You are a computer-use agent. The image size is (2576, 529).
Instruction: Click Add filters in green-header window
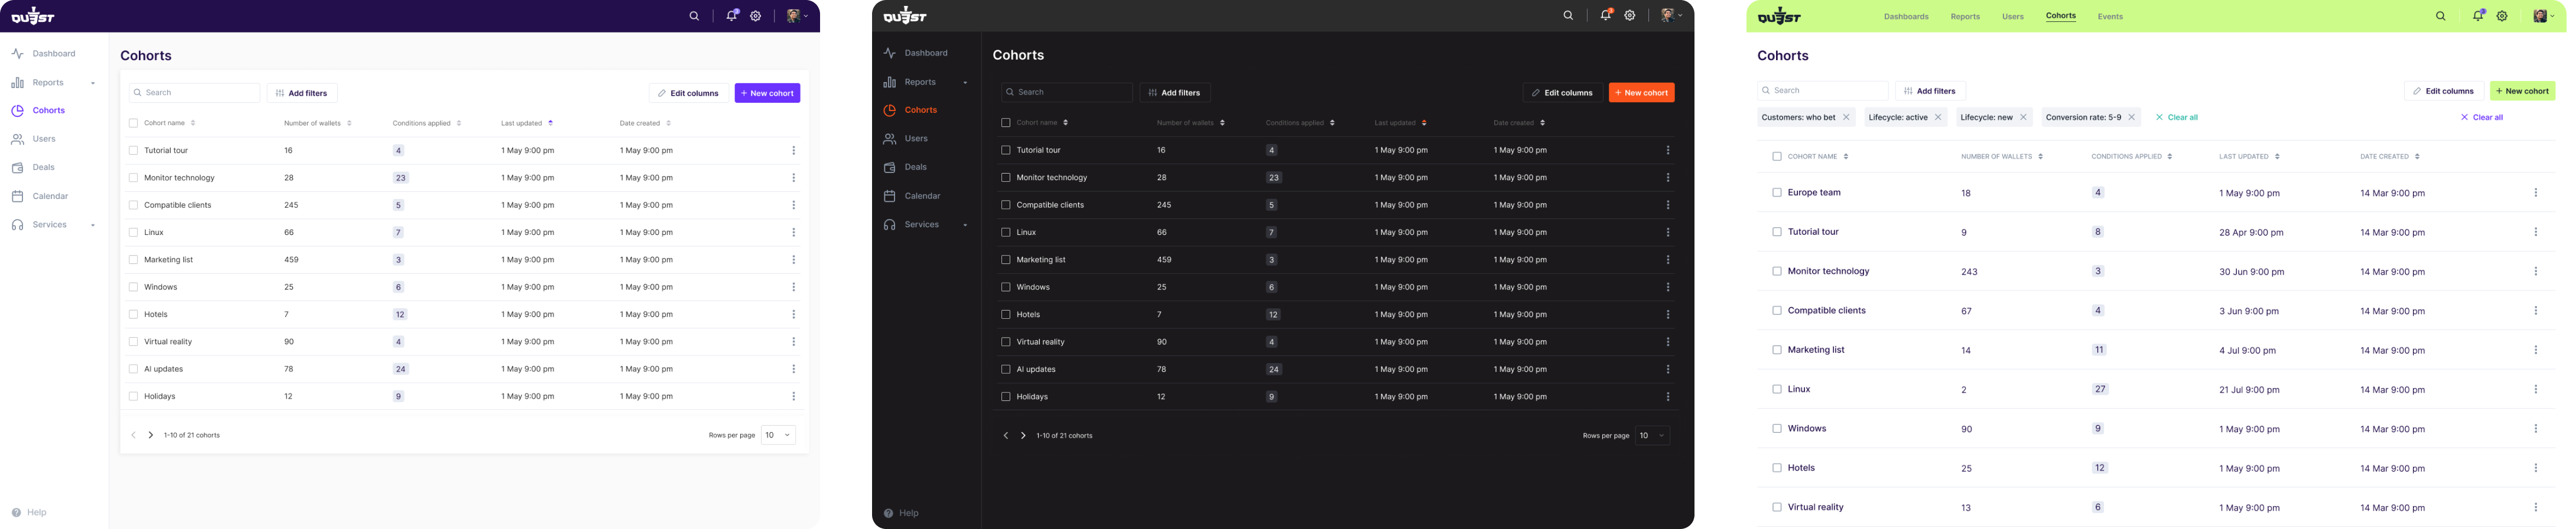1930,91
